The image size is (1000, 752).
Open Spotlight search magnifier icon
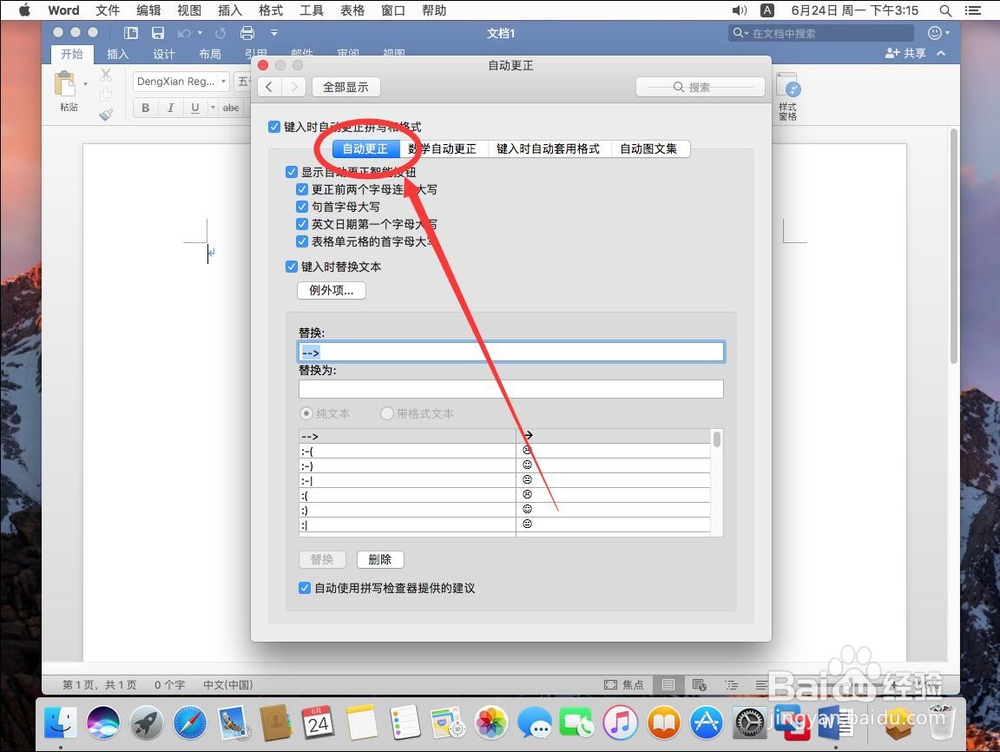pyautogui.click(x=946, y=10)
